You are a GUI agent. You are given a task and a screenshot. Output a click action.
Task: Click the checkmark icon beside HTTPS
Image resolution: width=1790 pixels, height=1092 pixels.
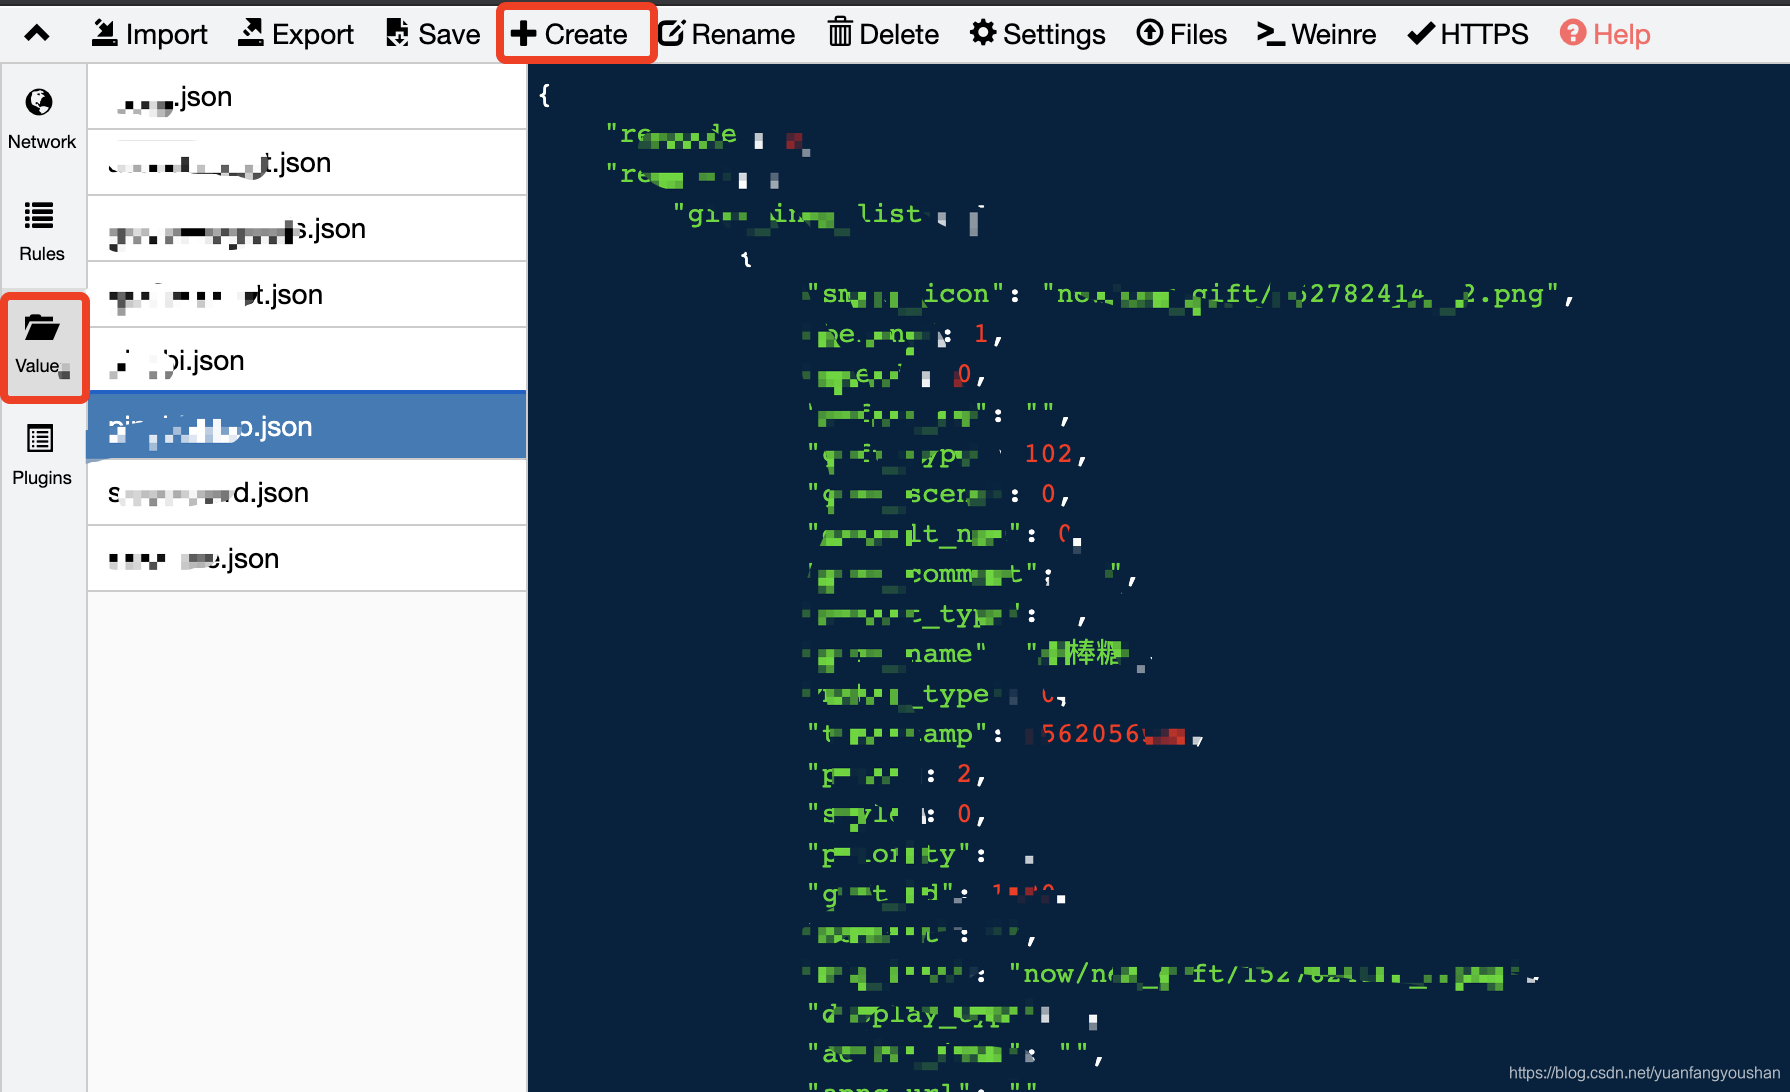1420,34
